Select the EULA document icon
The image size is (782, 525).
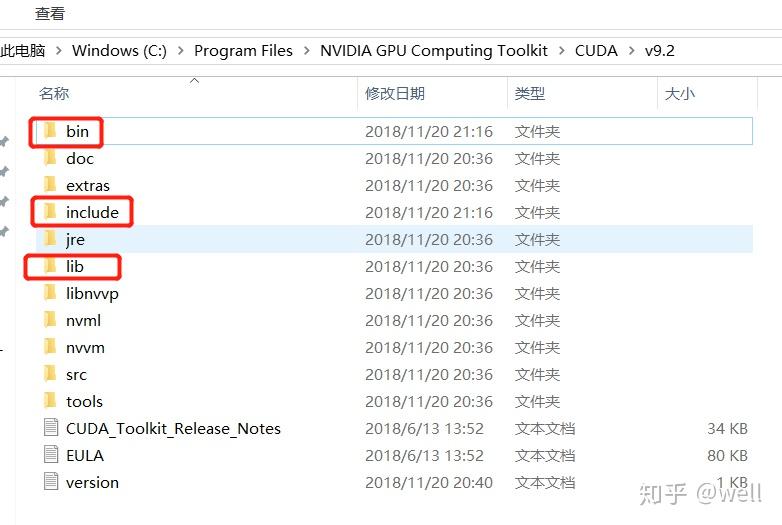(51, 454)
